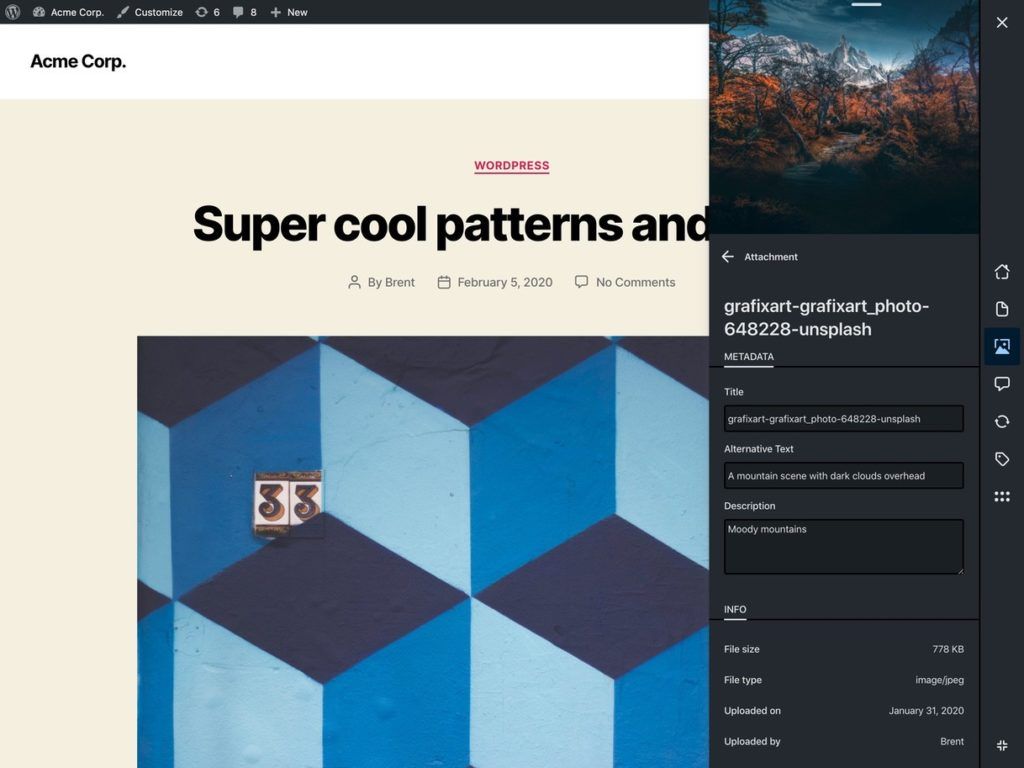
Task: Click the sidebar updates refresh icon
Action: tap(1001, 421)
